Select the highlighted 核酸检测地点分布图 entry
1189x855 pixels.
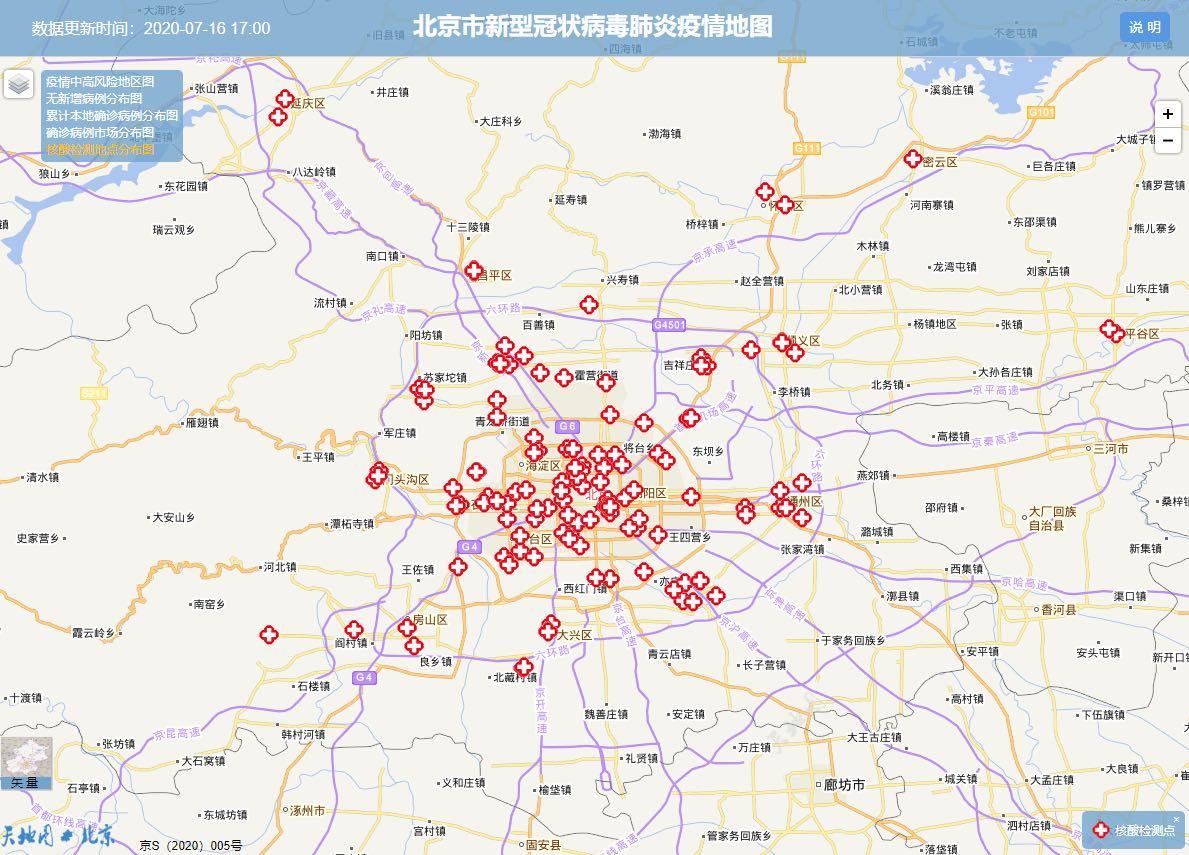[x=99, y=148]
